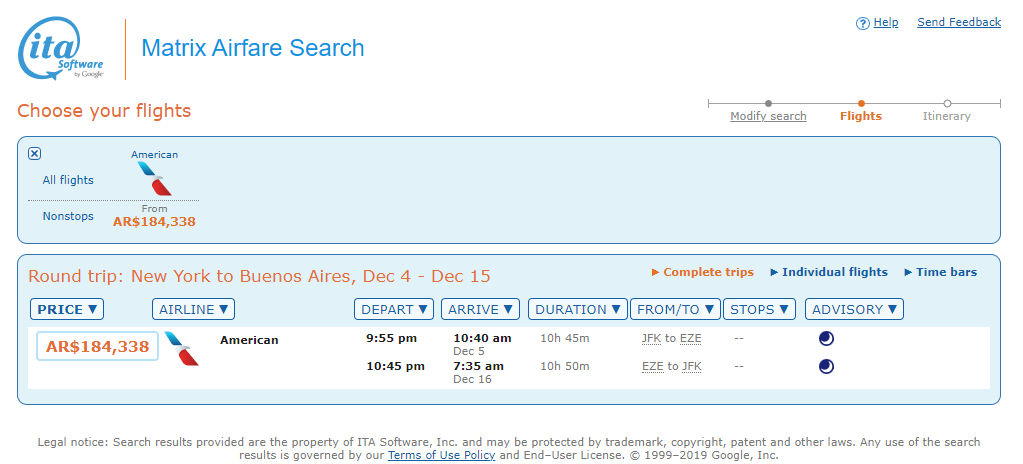Click American logo in flight result row
Viewport: 1023px width, 464px height.
tap(181, 348)
